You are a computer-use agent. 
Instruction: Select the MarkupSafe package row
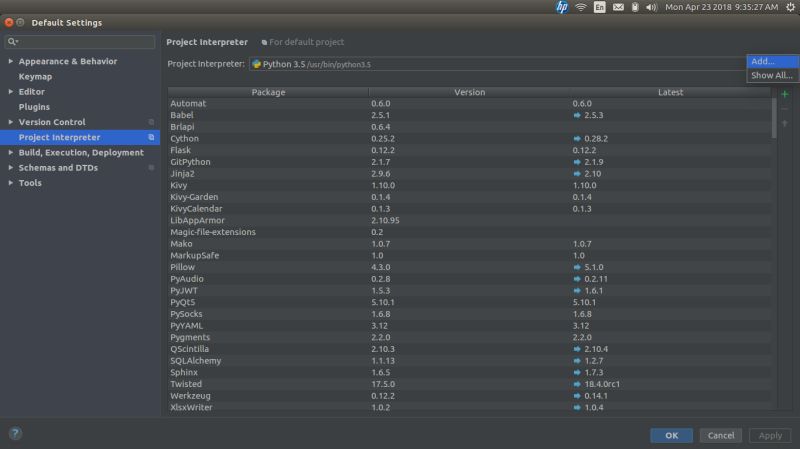[x=469, y=256]
